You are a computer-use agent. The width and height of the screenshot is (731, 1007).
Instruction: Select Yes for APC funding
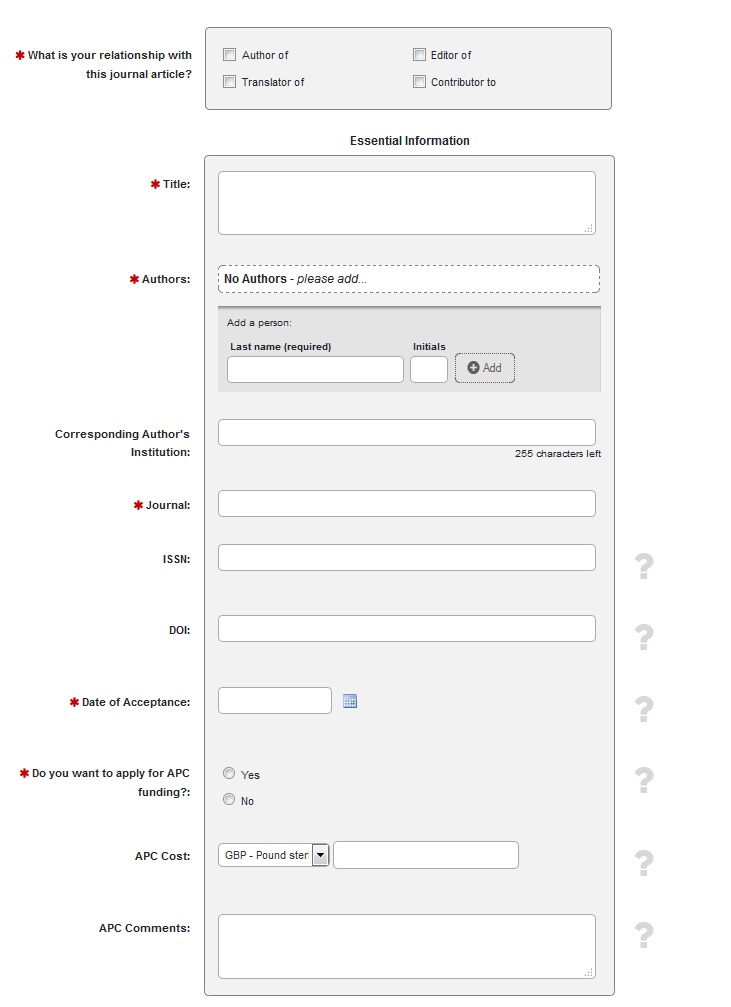pyautogui.click(x=230, y=773)
